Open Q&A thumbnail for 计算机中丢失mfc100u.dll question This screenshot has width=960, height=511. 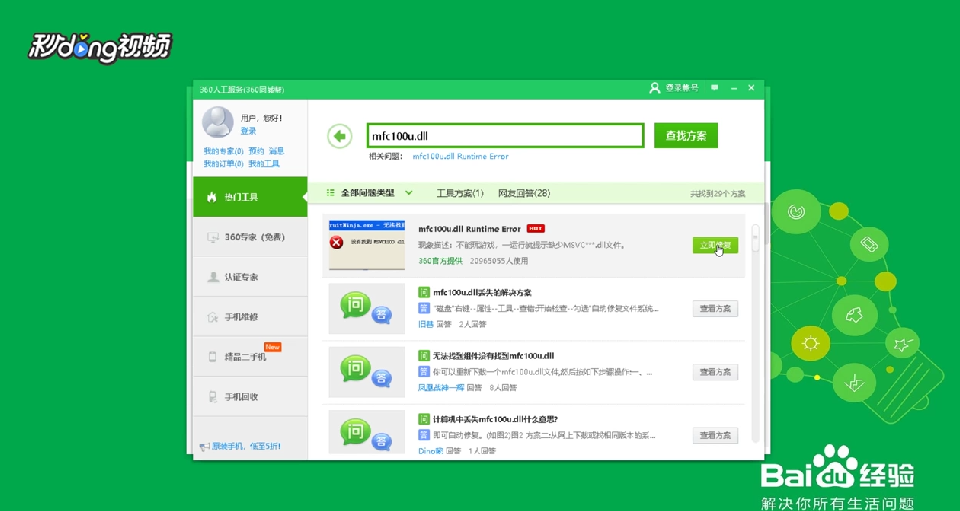click(367, 432)
